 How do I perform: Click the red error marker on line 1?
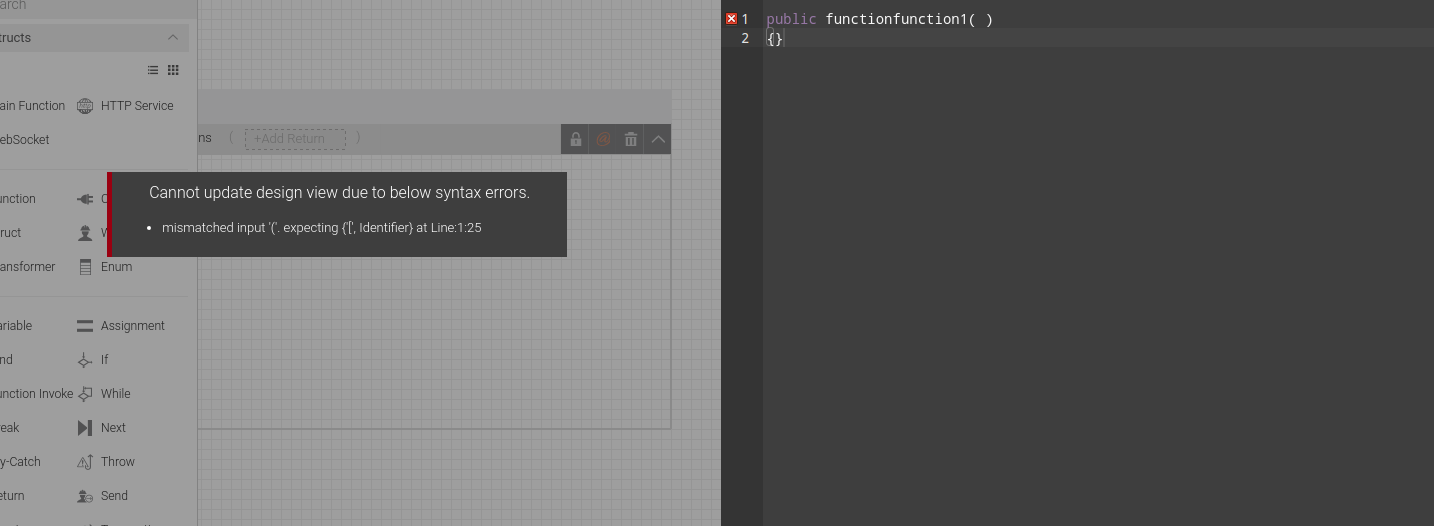731,19
